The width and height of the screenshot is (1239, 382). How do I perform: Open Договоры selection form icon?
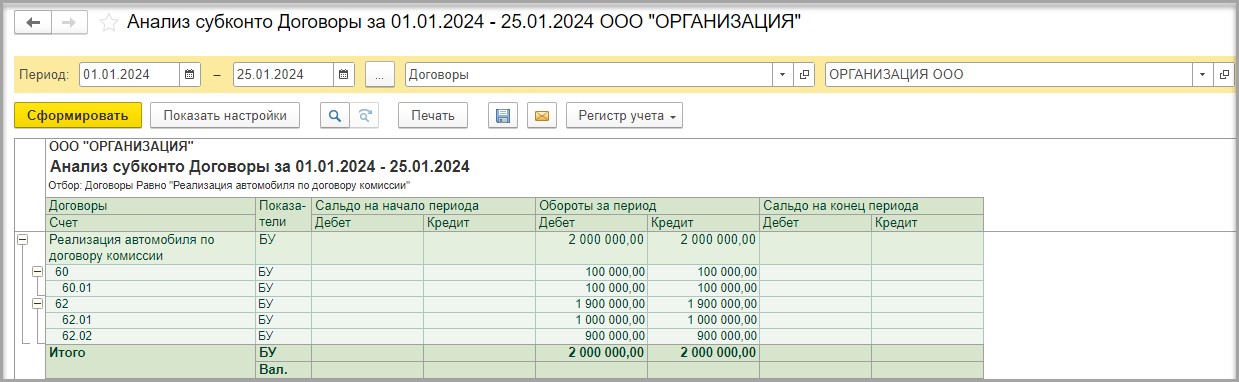[x=805, y=75]
